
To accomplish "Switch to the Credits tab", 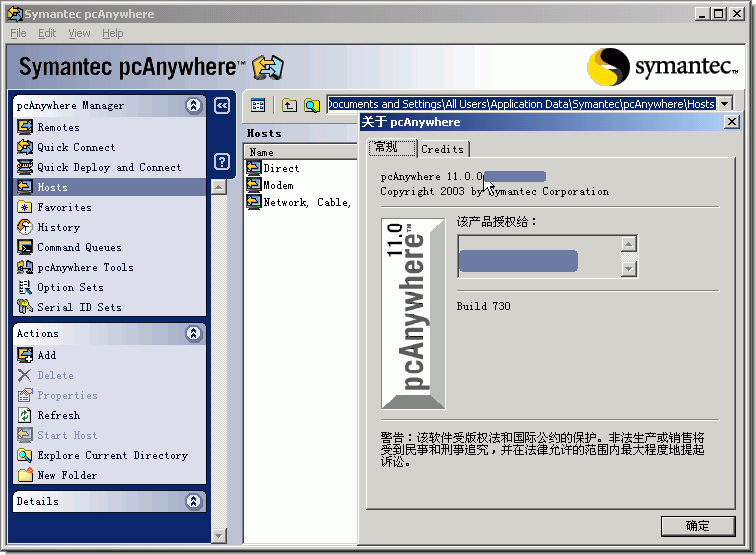I will [x=442, y=149].
